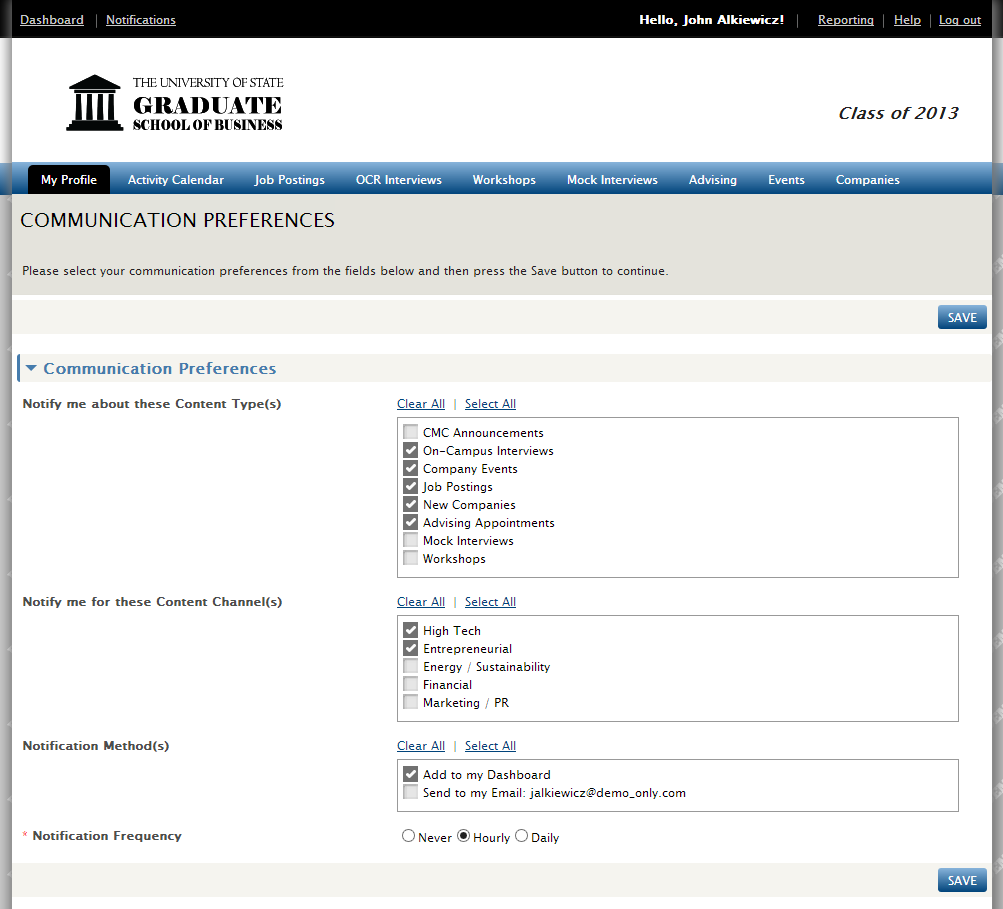Click the 'Please select your communication preferences' instruction text
The width and height of the screenshot is (1003, 909).
pyautogui.click(x=345, y=271)
